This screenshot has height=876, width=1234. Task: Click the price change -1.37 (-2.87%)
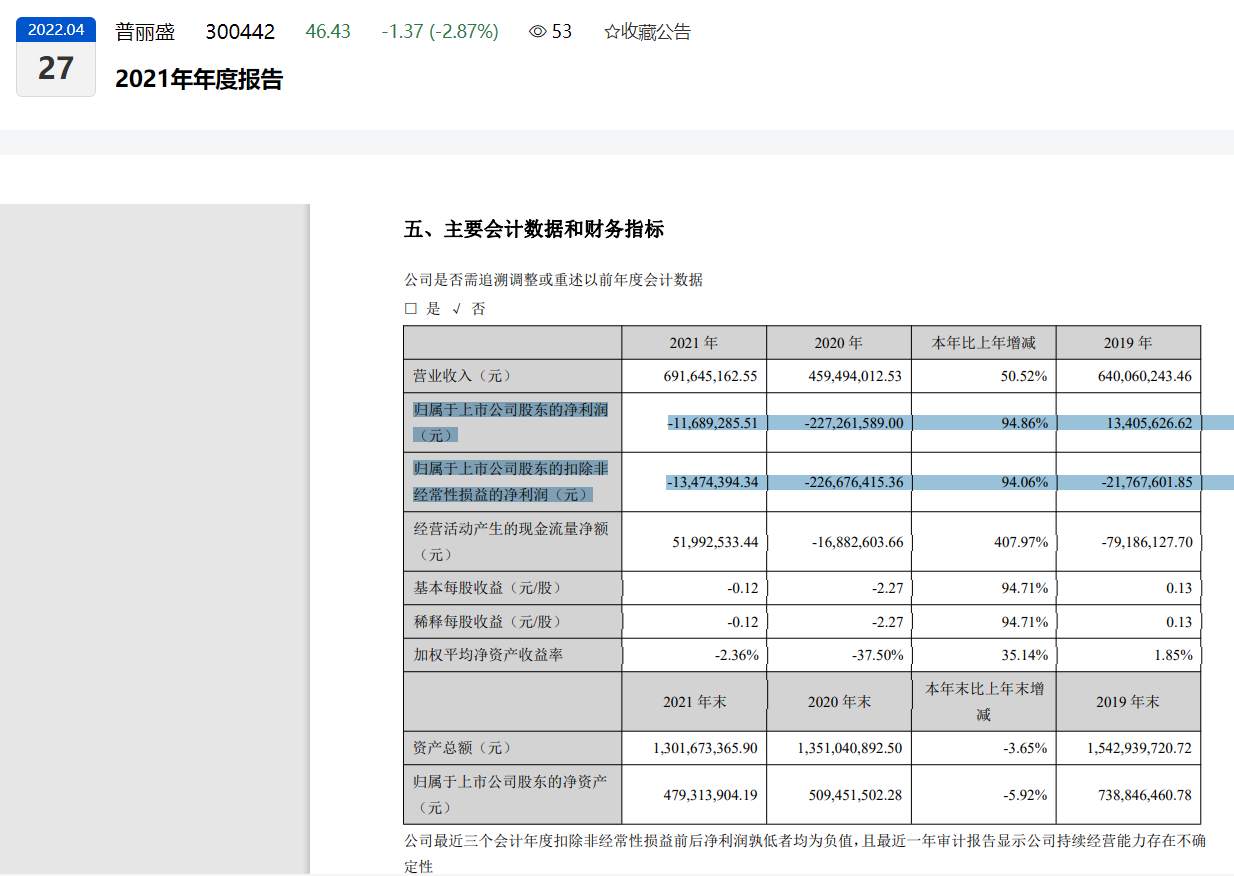(x=440, y=32)
